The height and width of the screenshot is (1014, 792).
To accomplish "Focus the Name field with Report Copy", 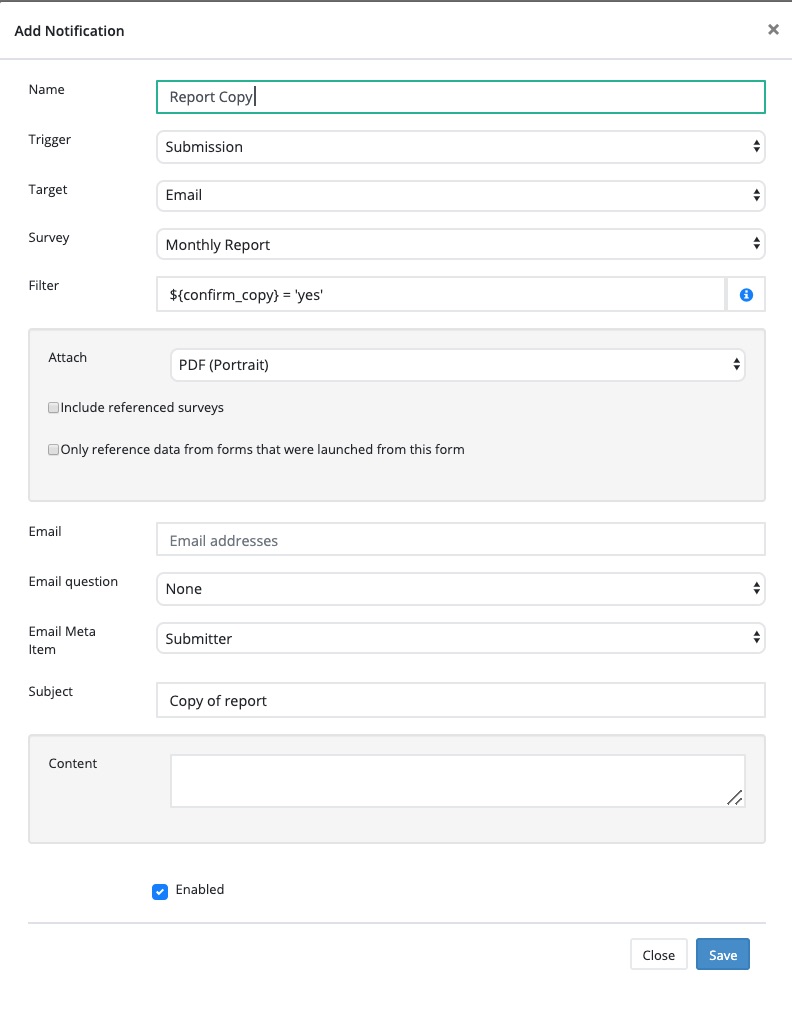I will 460,97.
